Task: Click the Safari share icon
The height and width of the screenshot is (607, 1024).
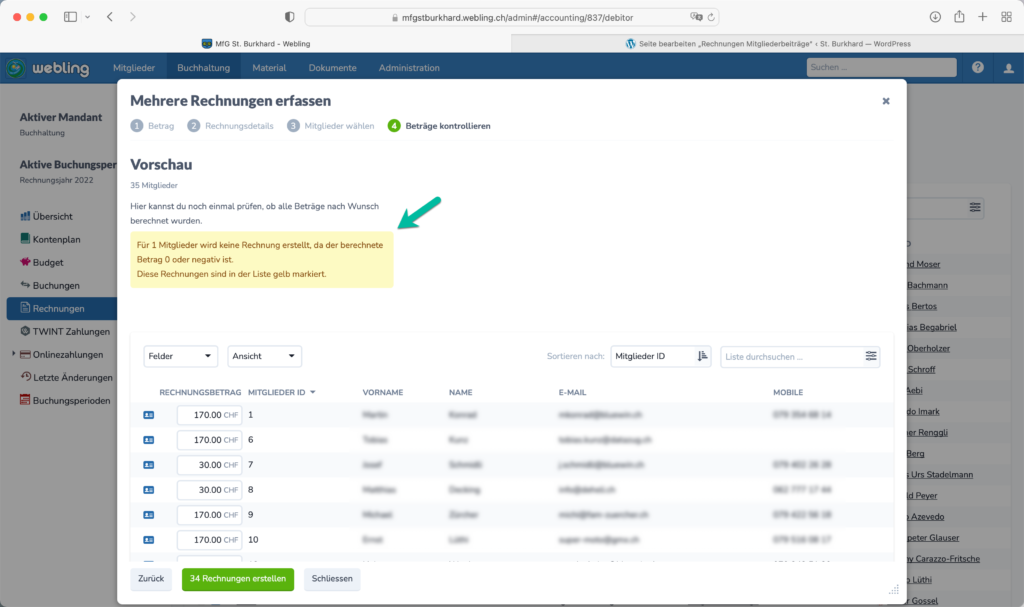Action: (959, 17)
